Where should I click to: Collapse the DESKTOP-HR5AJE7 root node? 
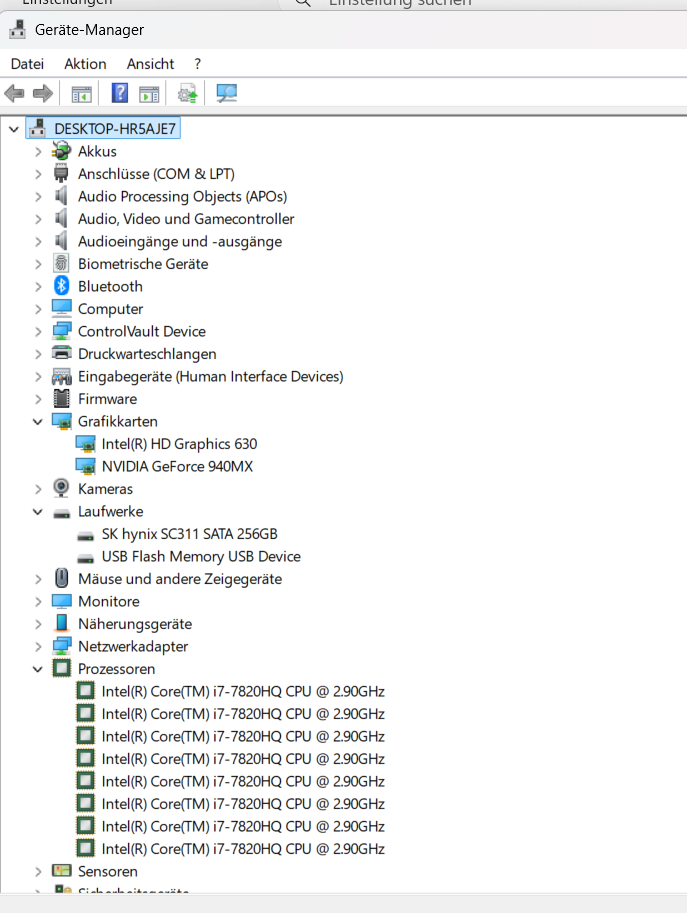(13, 129)
